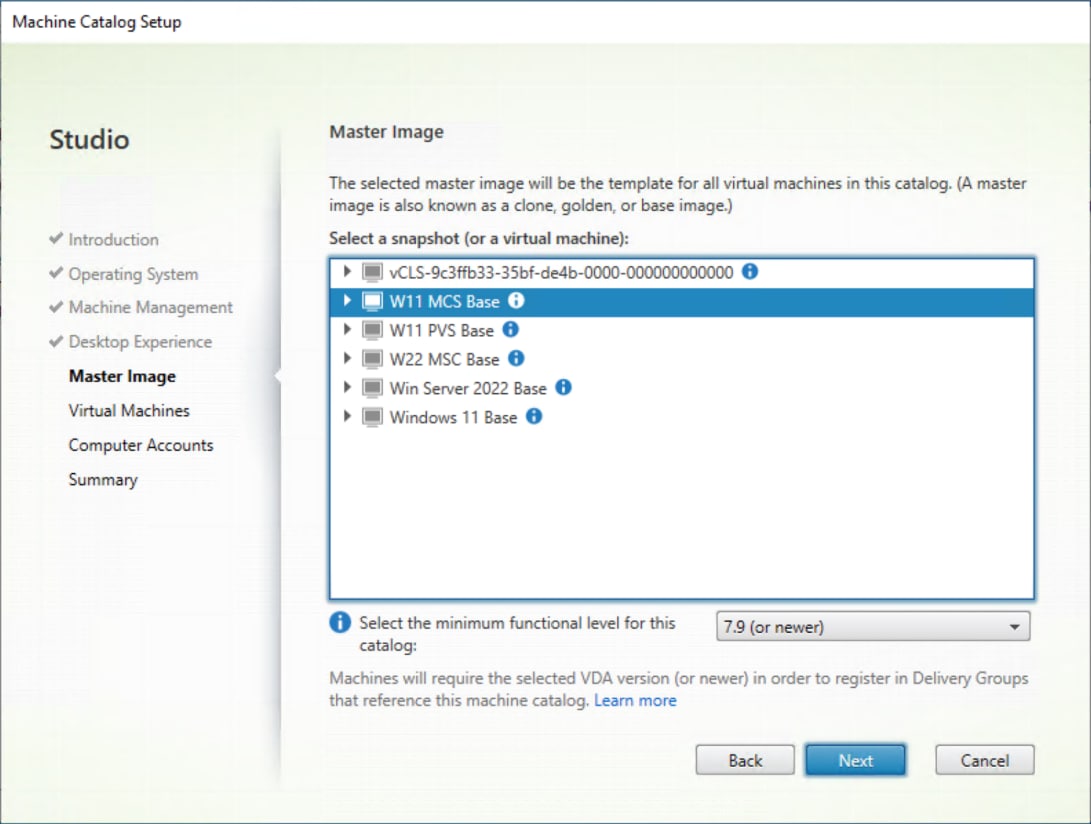1091x824 pixels.
Task: Click info icon beside Windows 11 Base
Action: [534, 417]
